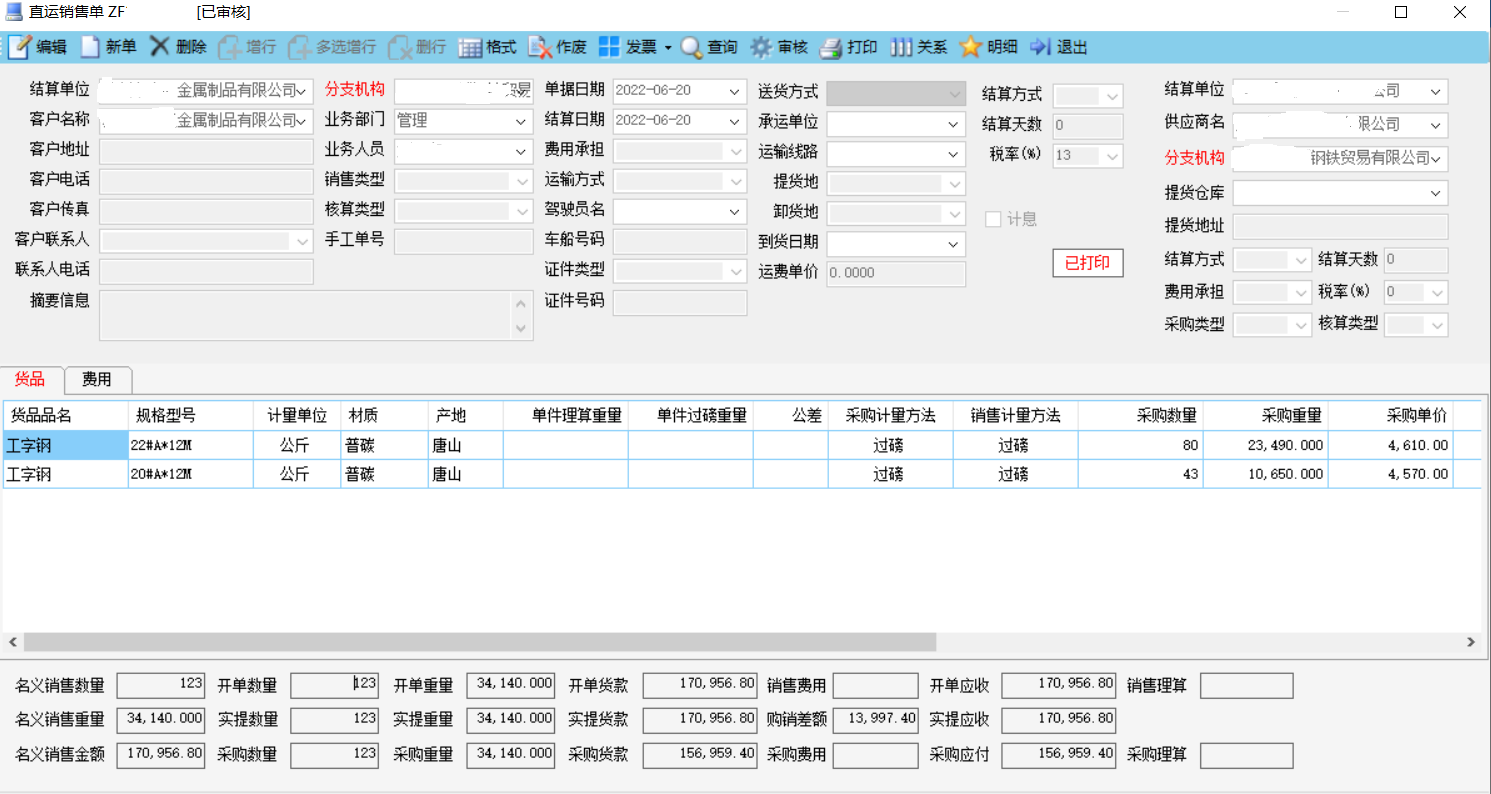The width and height of the screenshot is (1491, 794).
Task: Expand the 提货仓库 dropdown
Action: 1438,193
